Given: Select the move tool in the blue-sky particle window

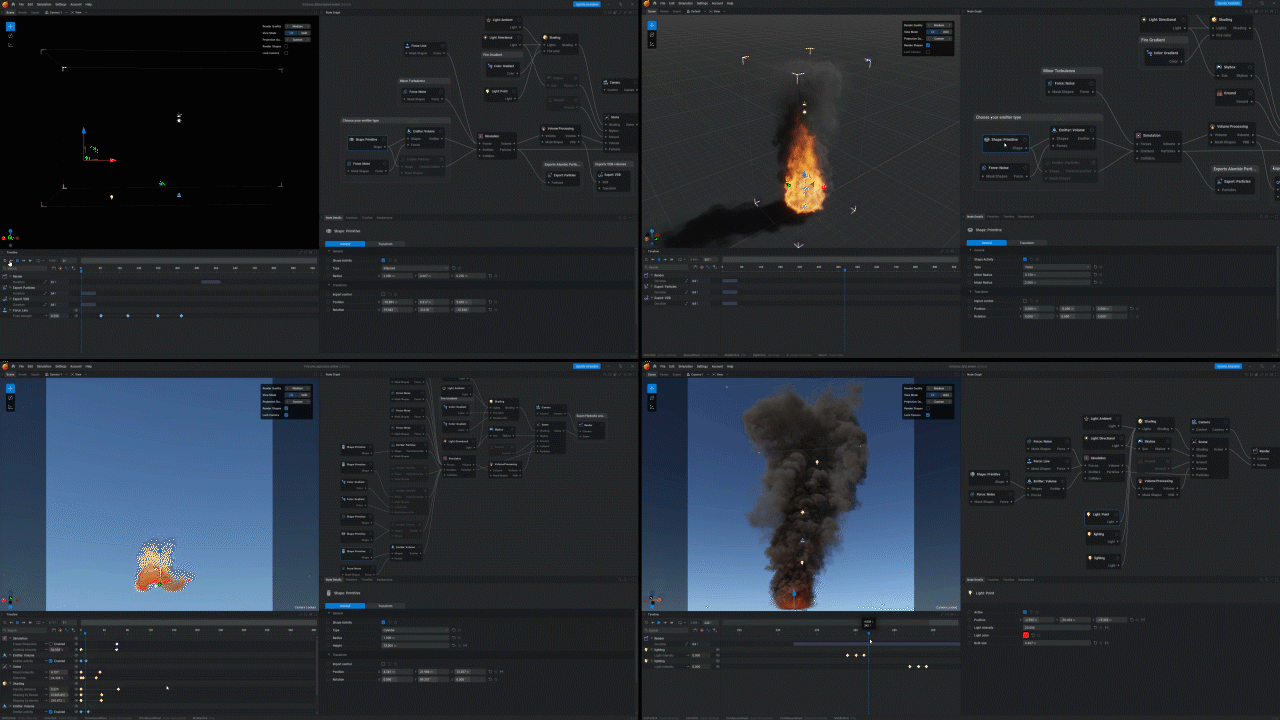Looking at the screenshot, I should pyautogui.click(x=11, y=388).
